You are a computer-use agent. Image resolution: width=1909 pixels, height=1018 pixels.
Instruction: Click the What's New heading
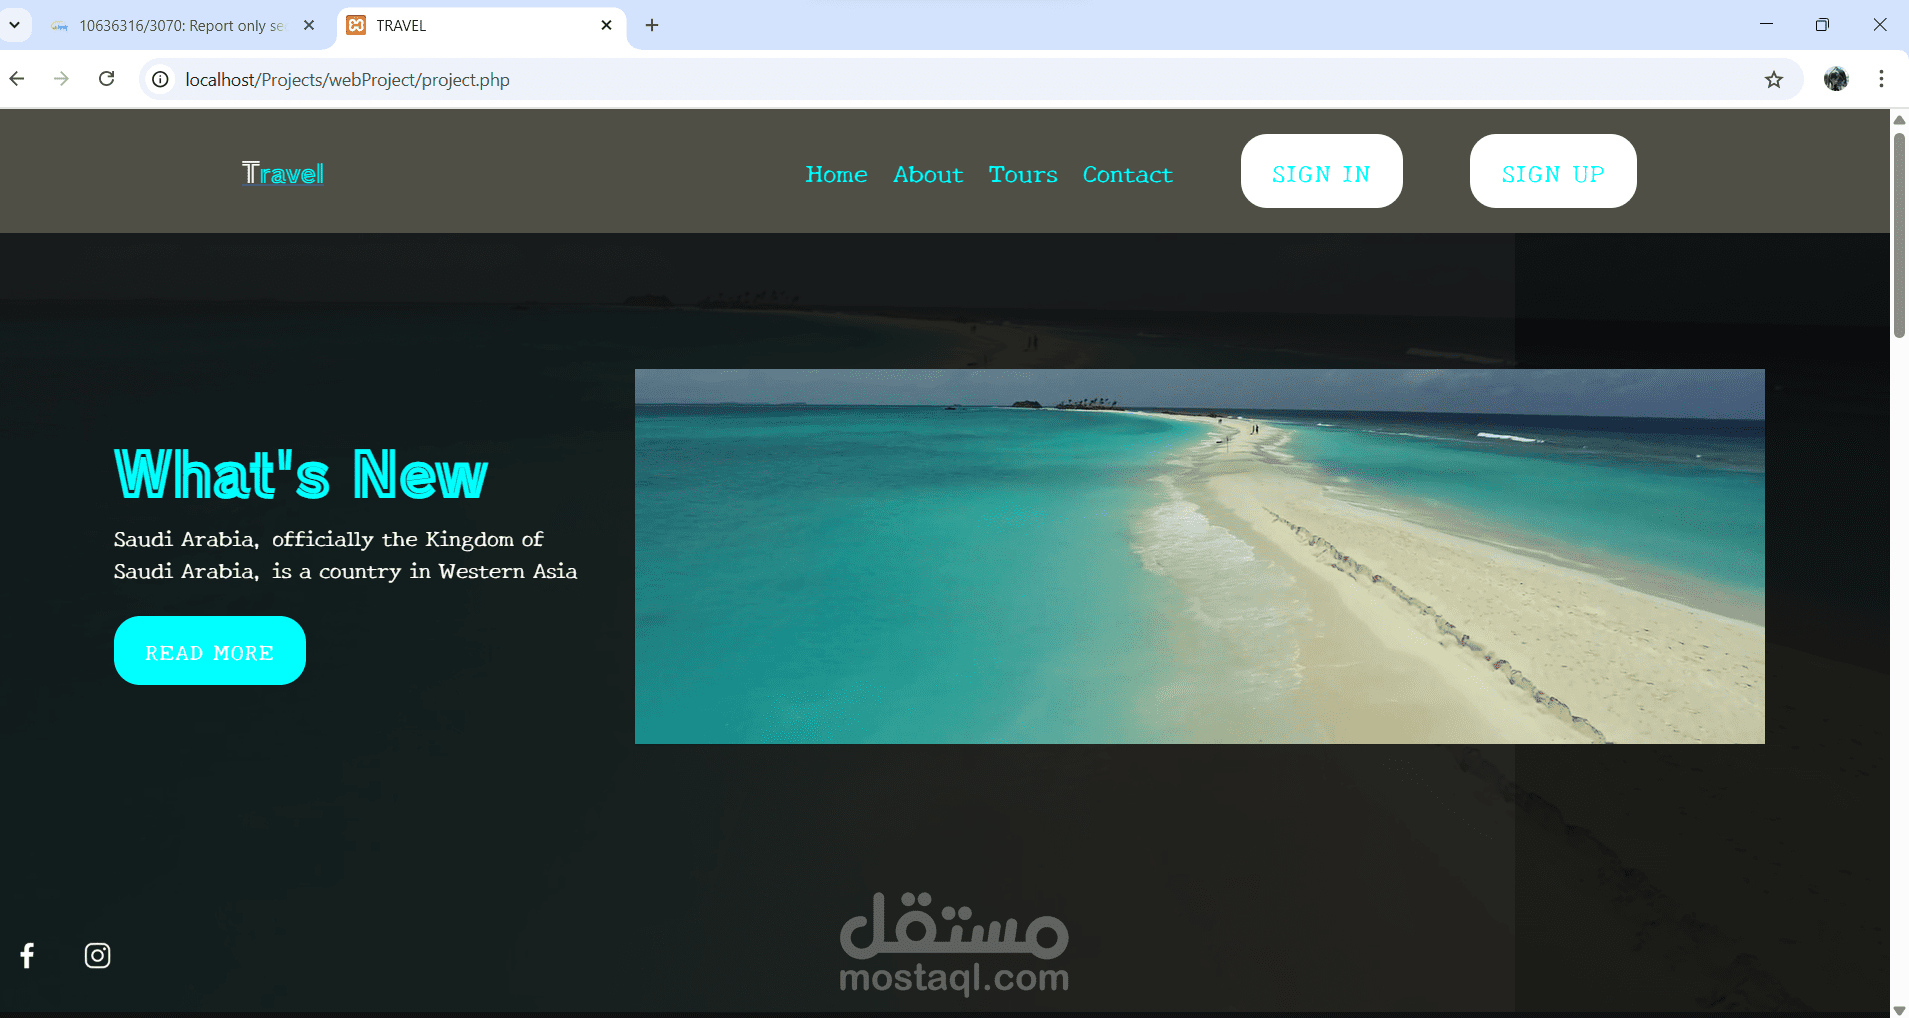tap(301, 474)
